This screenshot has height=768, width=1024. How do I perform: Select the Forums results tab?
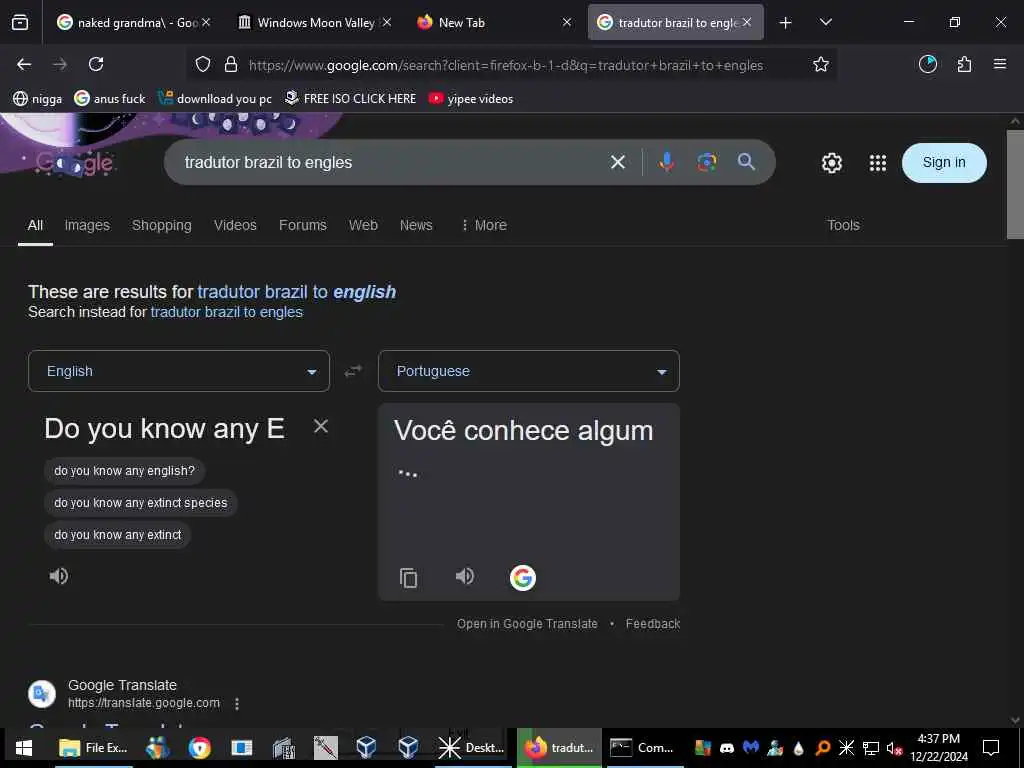302,225
